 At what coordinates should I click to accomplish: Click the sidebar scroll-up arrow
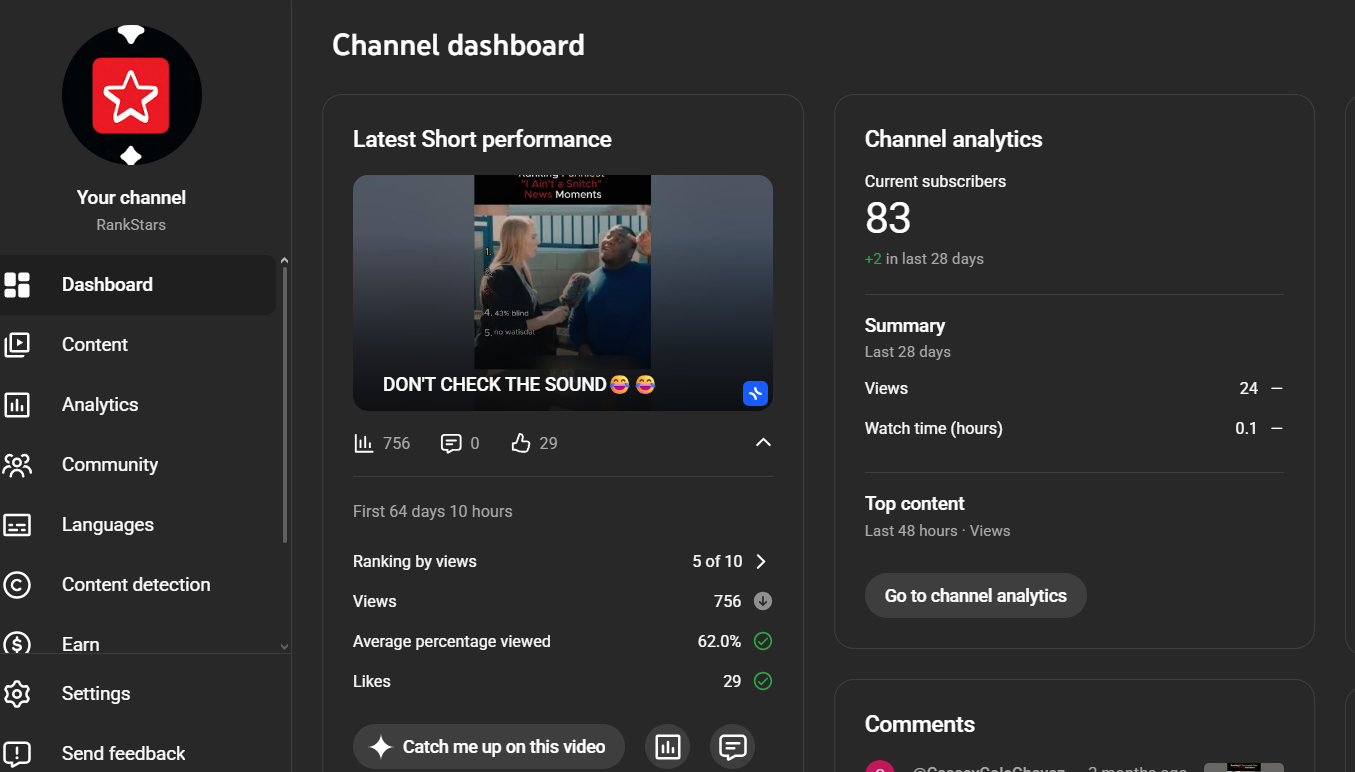pos(284,261)
